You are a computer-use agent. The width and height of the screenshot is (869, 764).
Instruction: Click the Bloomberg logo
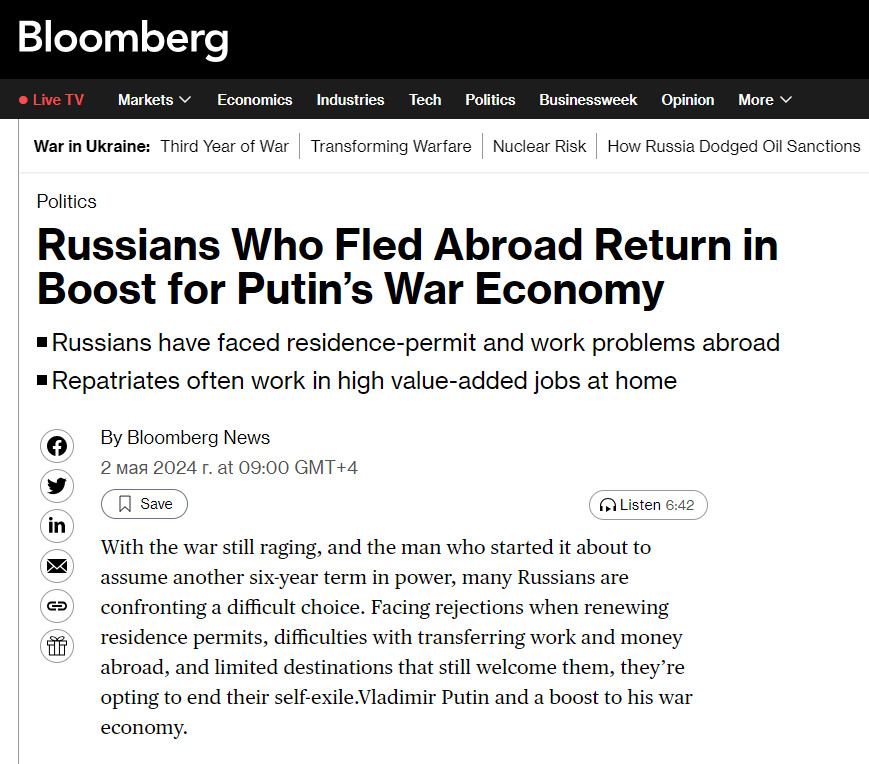click(123, 39)
